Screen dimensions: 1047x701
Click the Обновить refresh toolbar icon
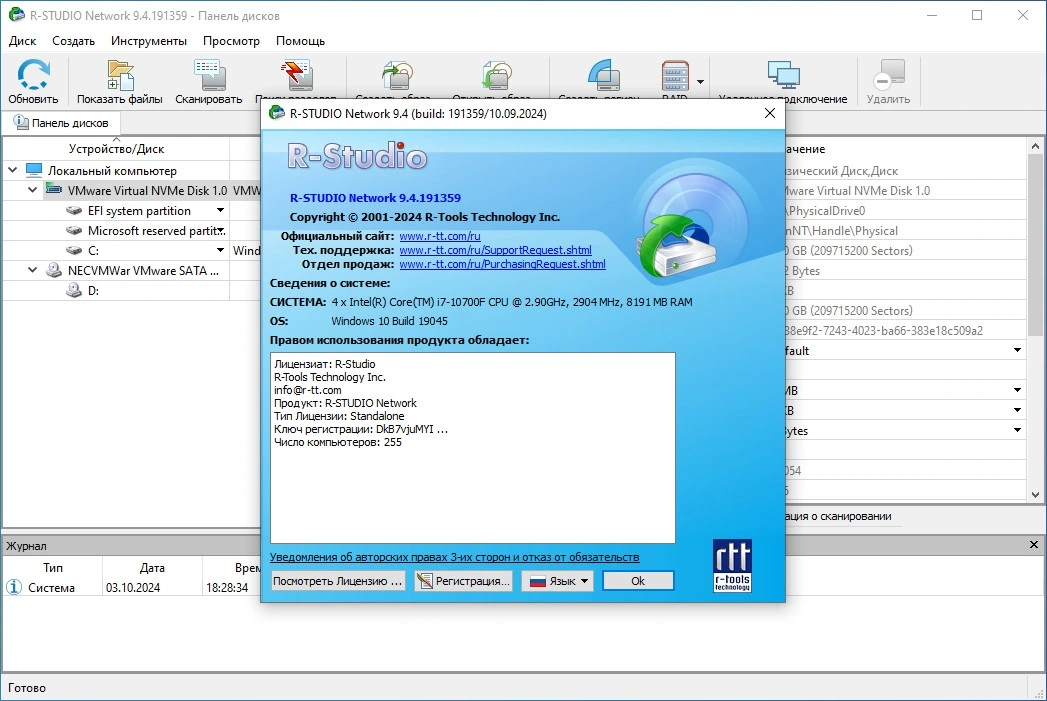click(33, 75)
